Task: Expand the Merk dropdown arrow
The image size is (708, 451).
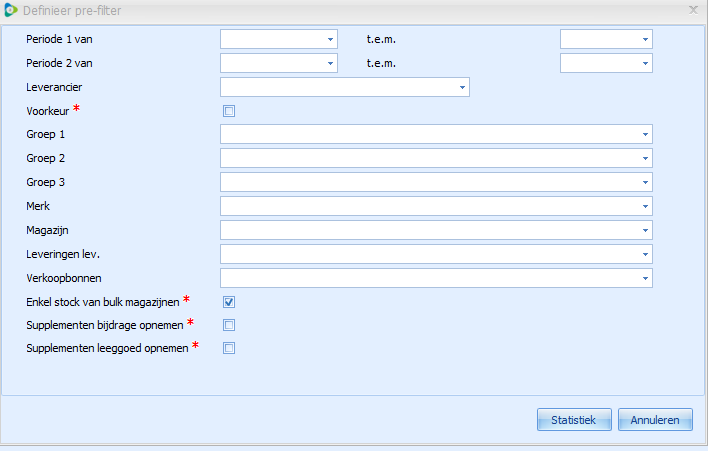Action: [x=645, y=206]
